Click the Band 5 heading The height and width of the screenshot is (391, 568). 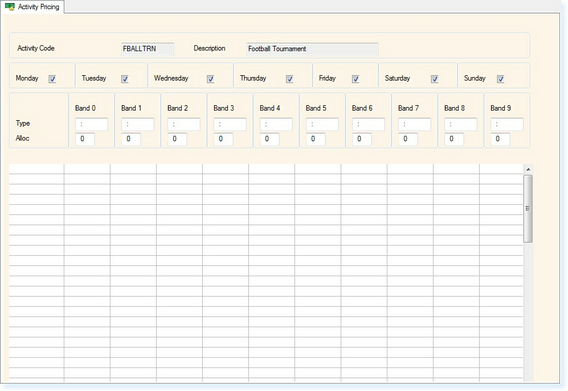[x=316, y=108]
